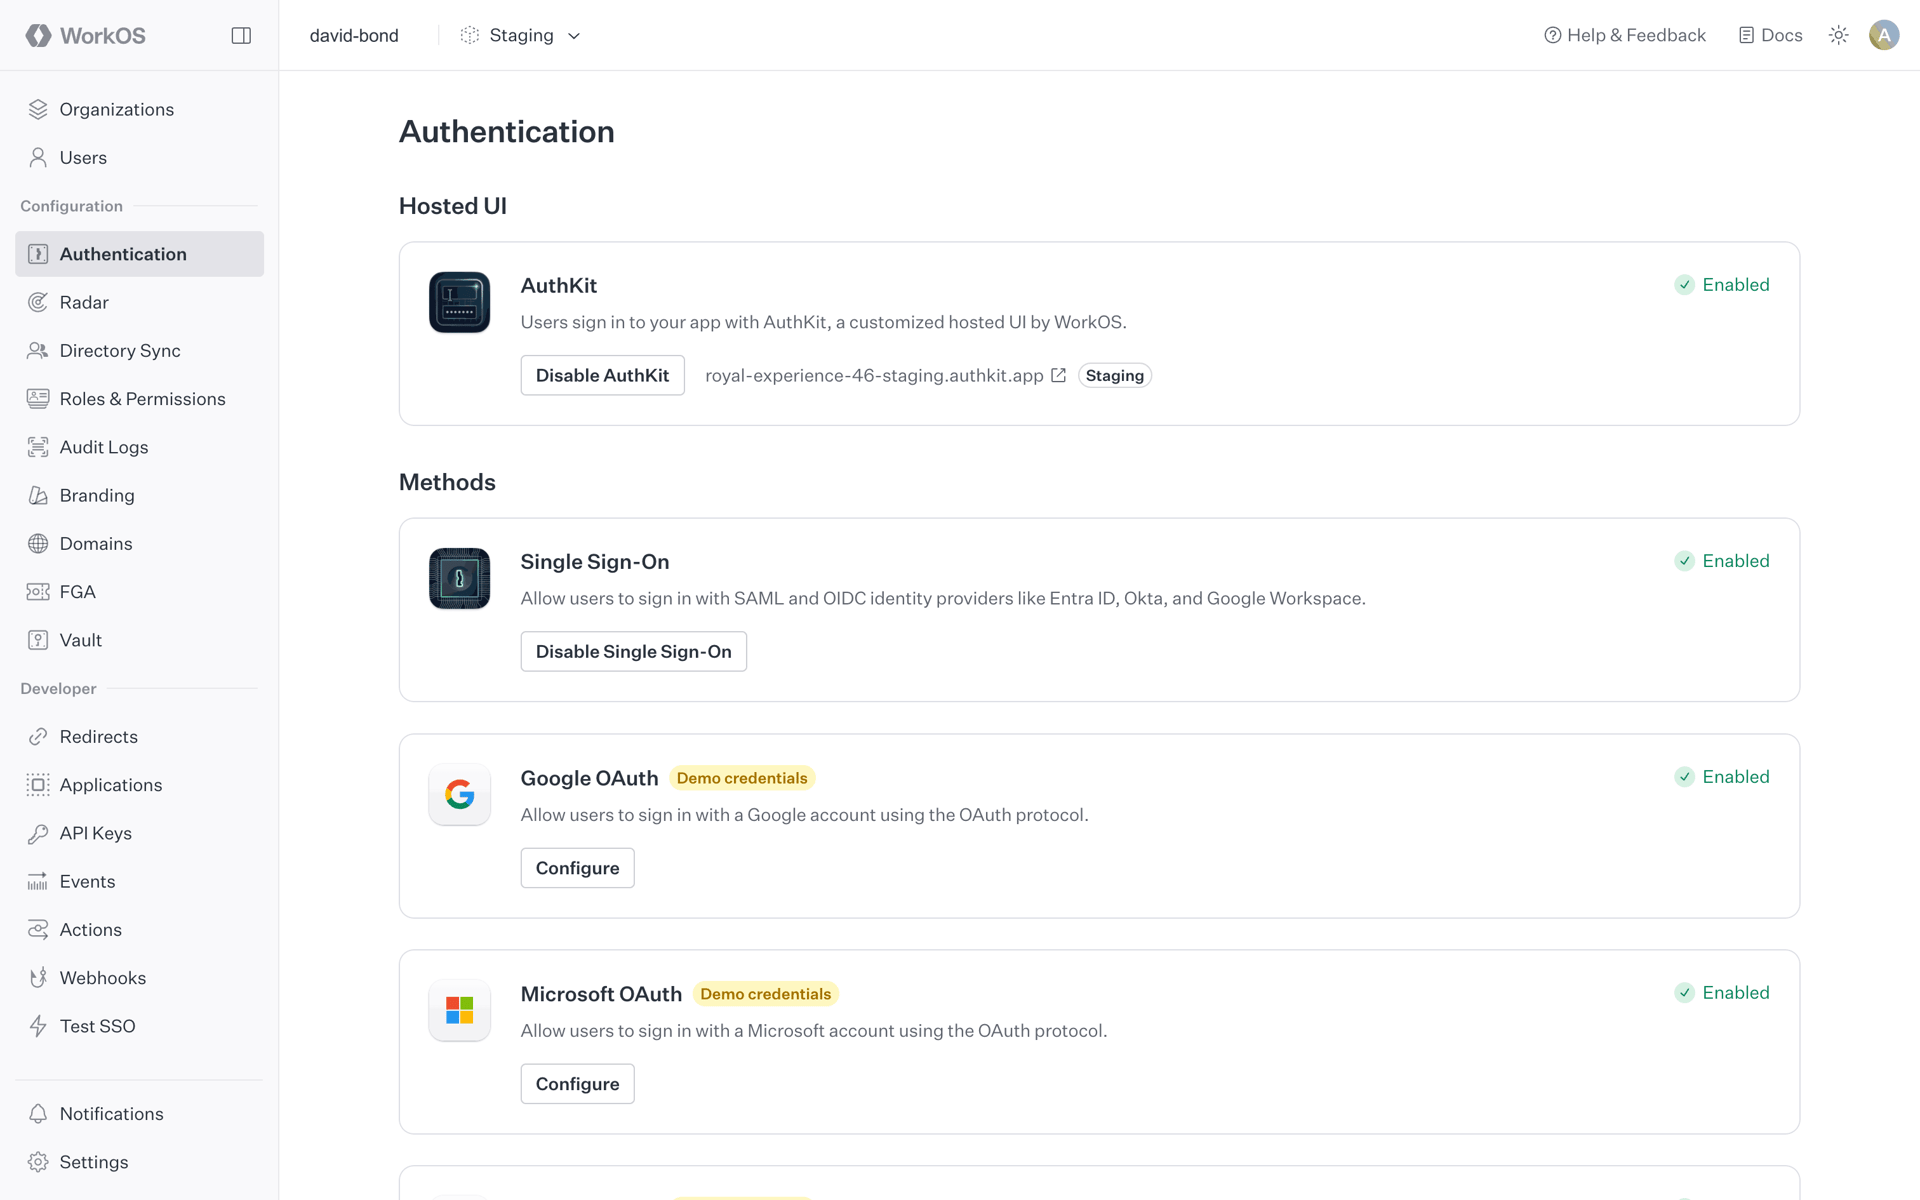Open the Events page
The image size is (1920, 1200).
[x=139, y=881]
